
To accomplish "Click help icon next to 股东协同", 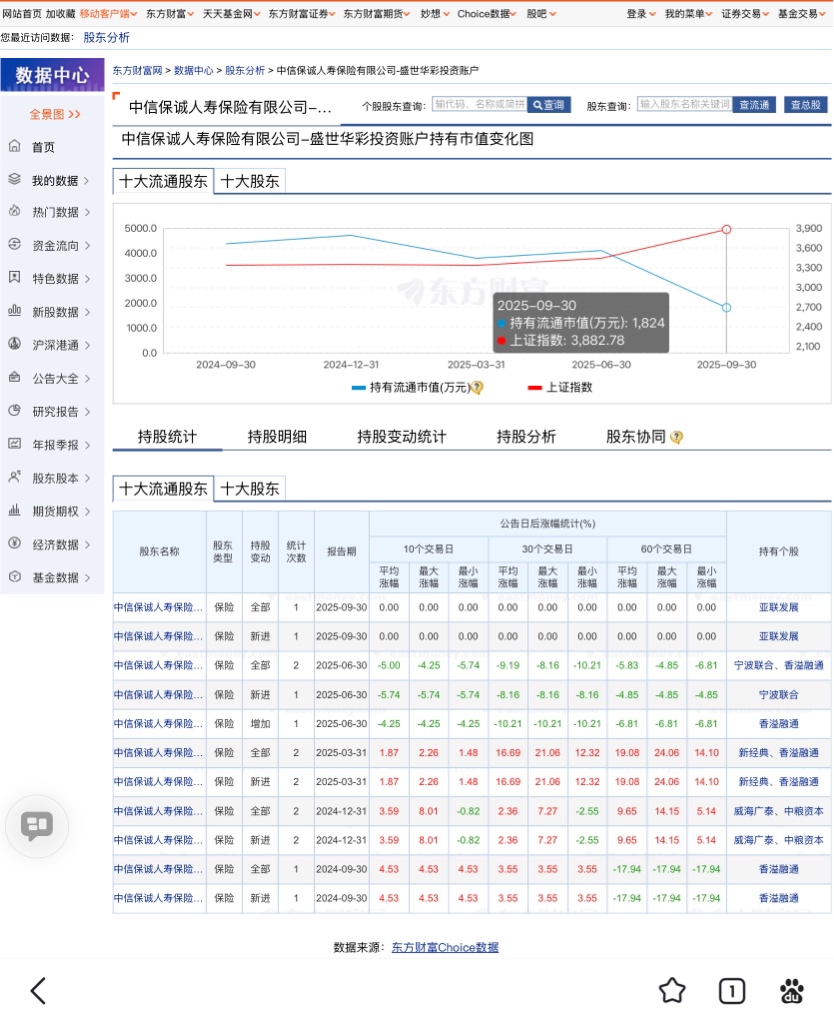I will click(x=677, y=438).
